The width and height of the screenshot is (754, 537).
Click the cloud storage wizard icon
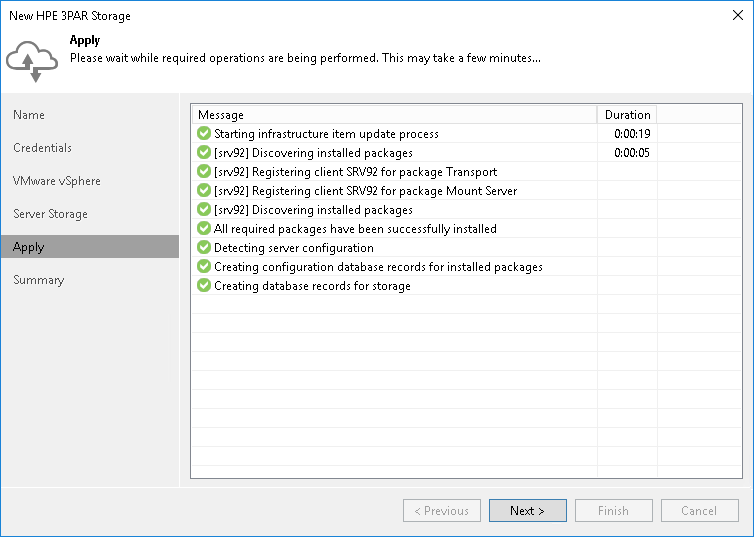tap(32, 60)
